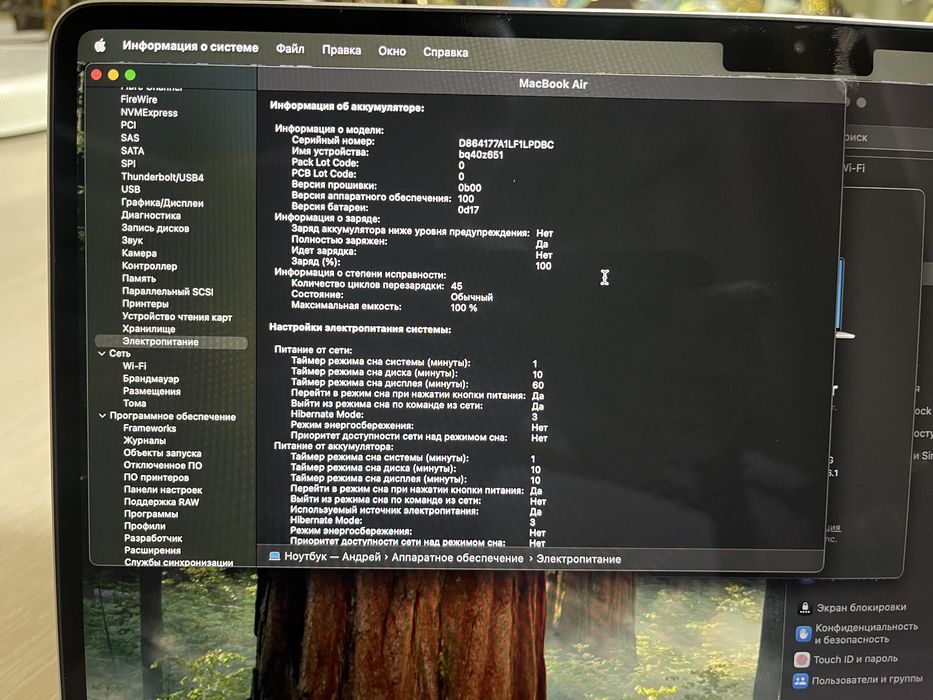This screenshot has width=933, height=700.
Task: Select USB in the sidebar
Action: tap(130, 189)
